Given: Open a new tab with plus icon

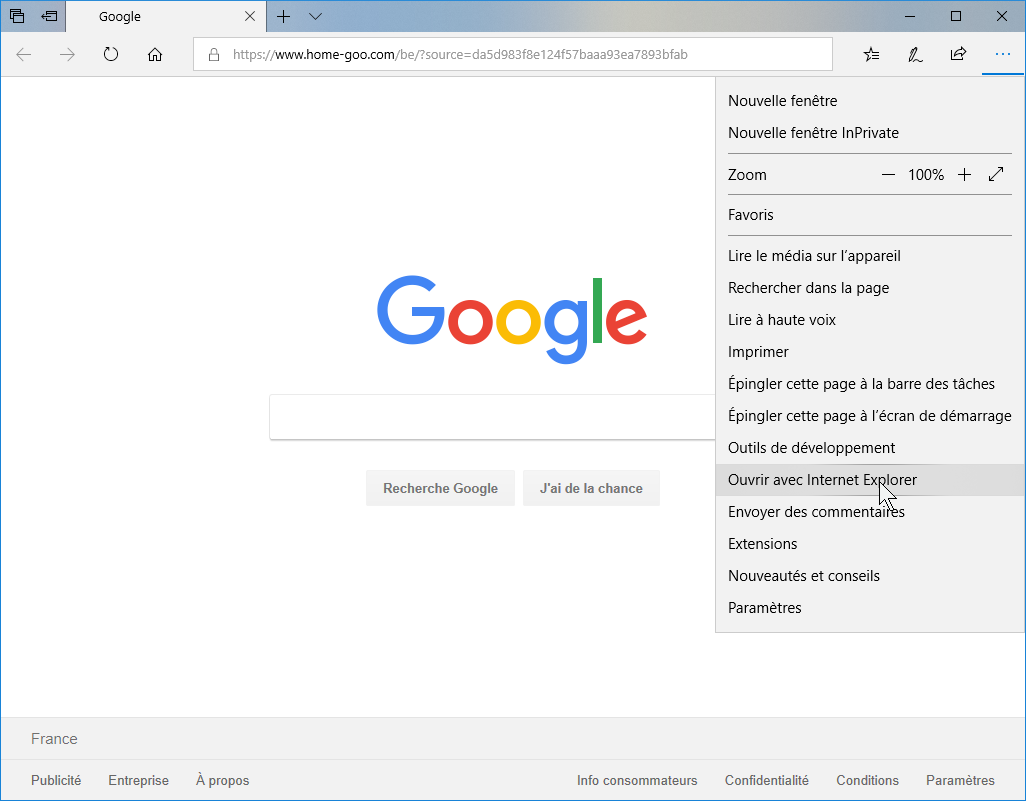Looking at the screenshot, I should tap(283, 16).
